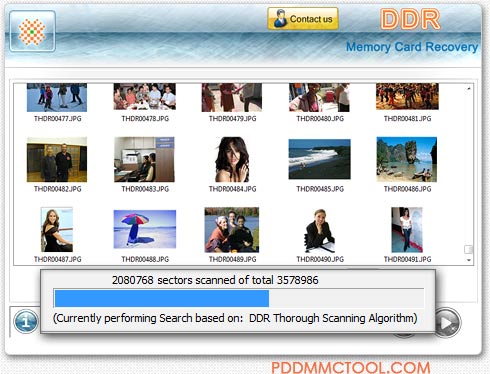Image resolution: width=490 pixels, height=374 pixels.
Task: Select thumbnail THDR00490.JPG businesswoman
Action: pyautogui.click(x=319, y=231)
